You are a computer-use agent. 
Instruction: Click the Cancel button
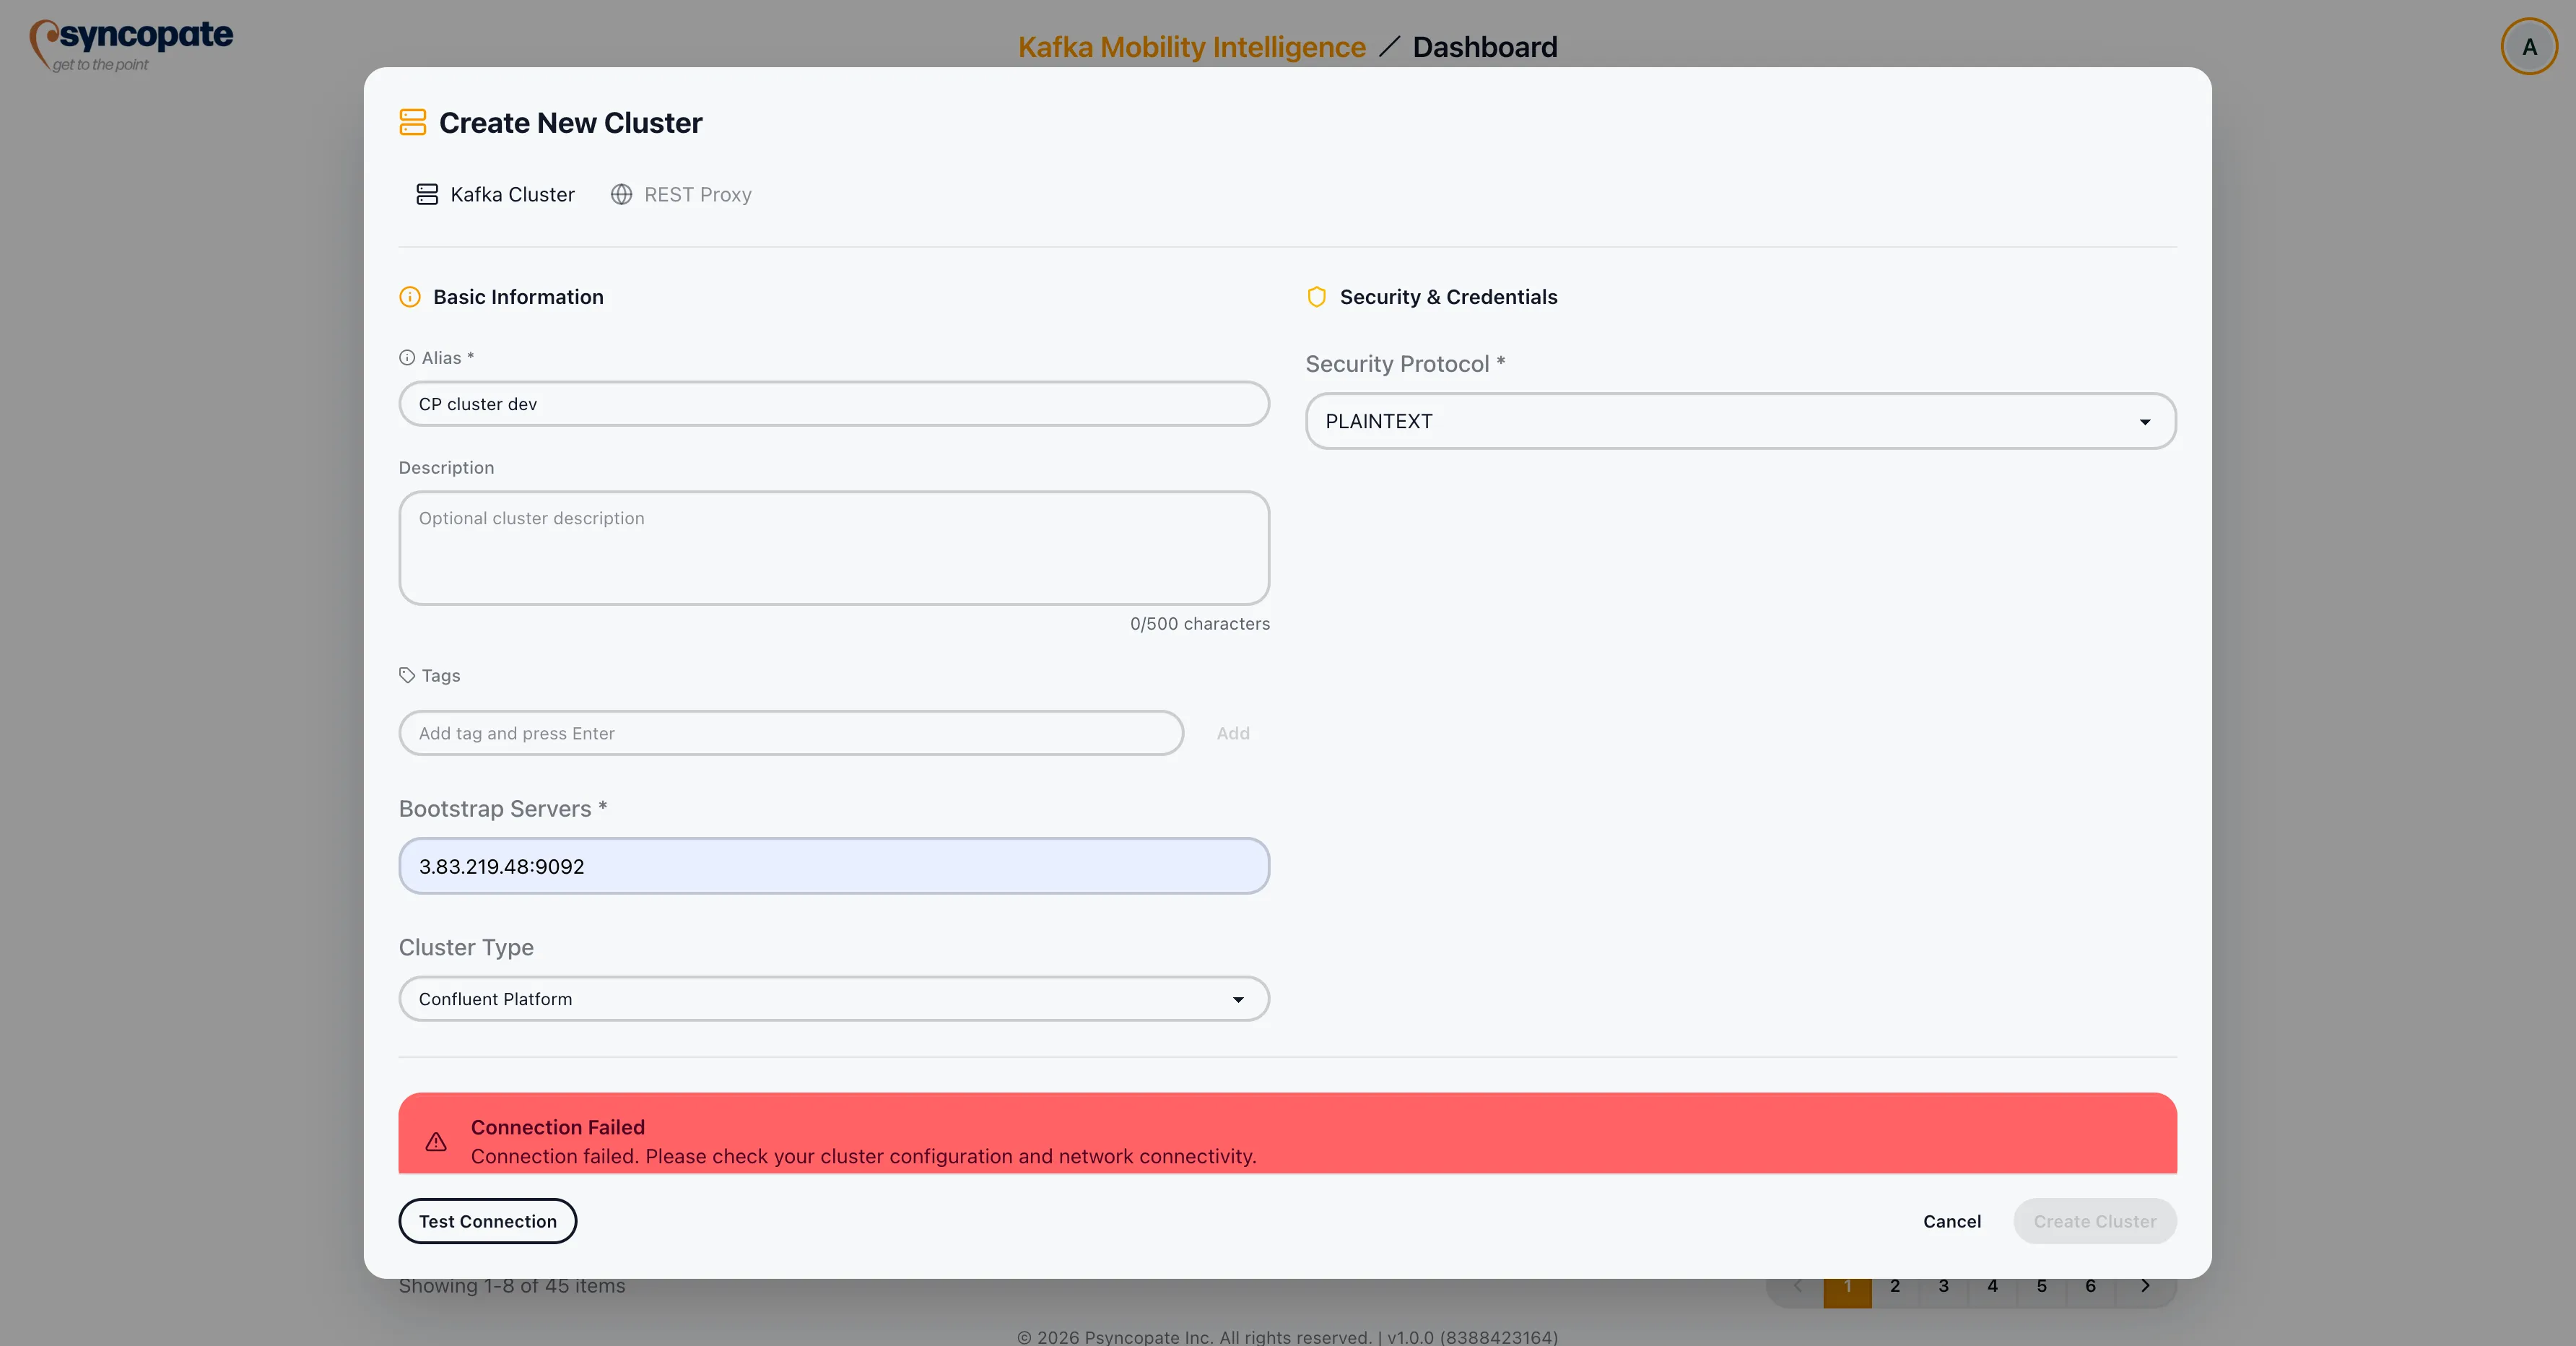click(x=1951, y=1221)
